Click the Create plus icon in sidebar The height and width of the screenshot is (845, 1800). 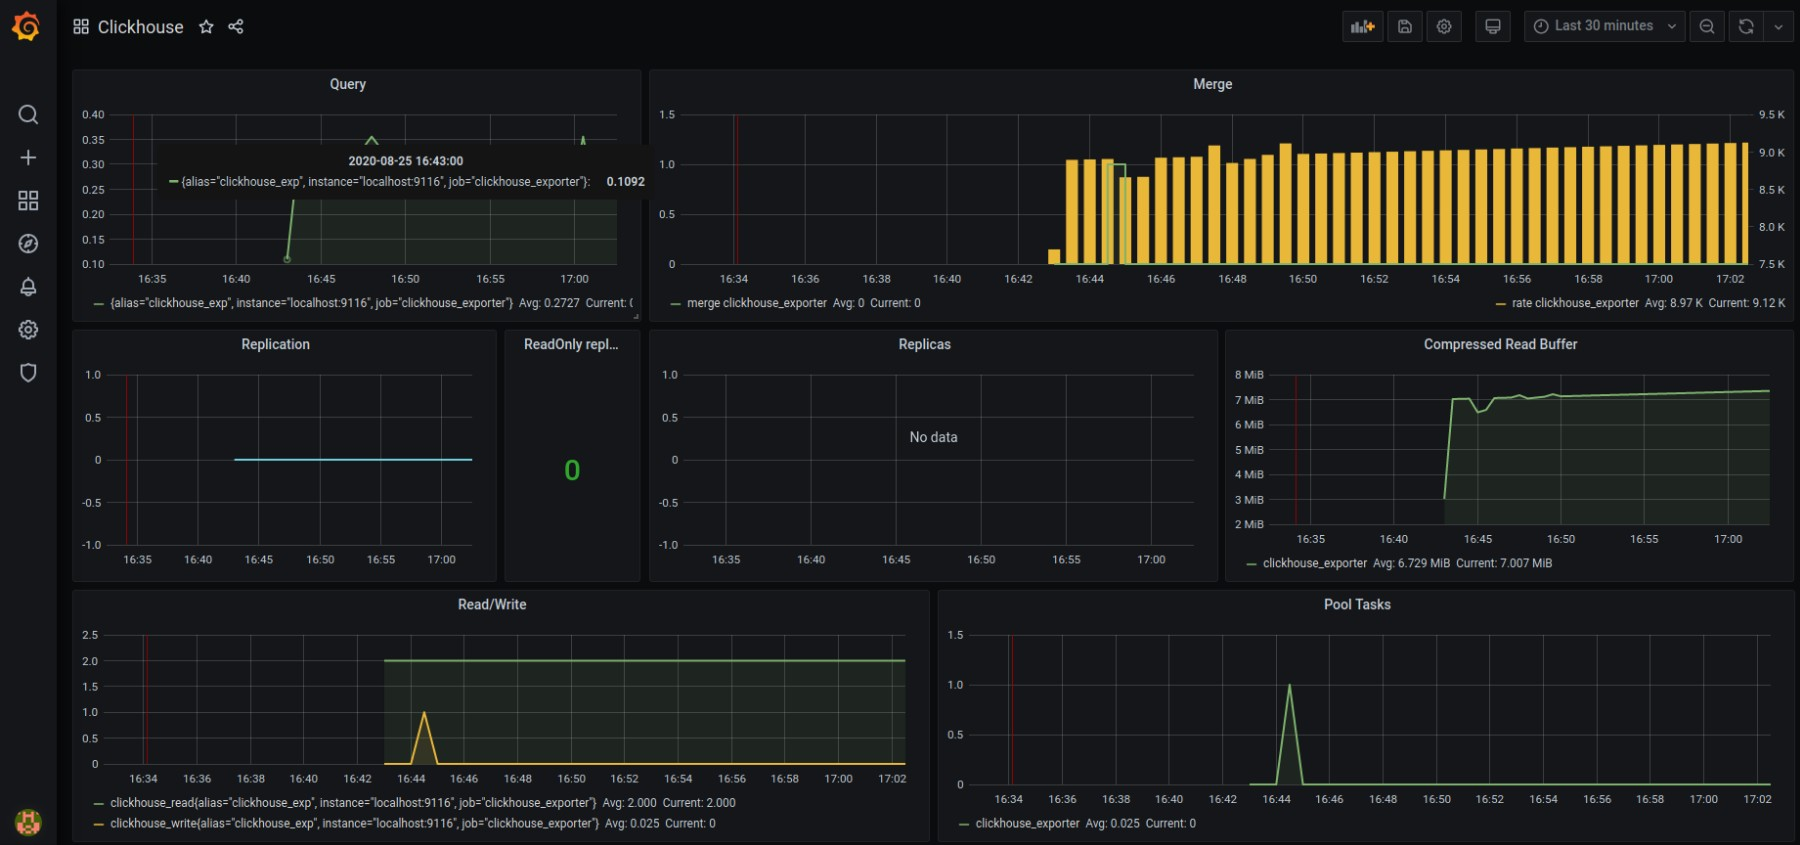pyautogui.click(x=28, y=158)
